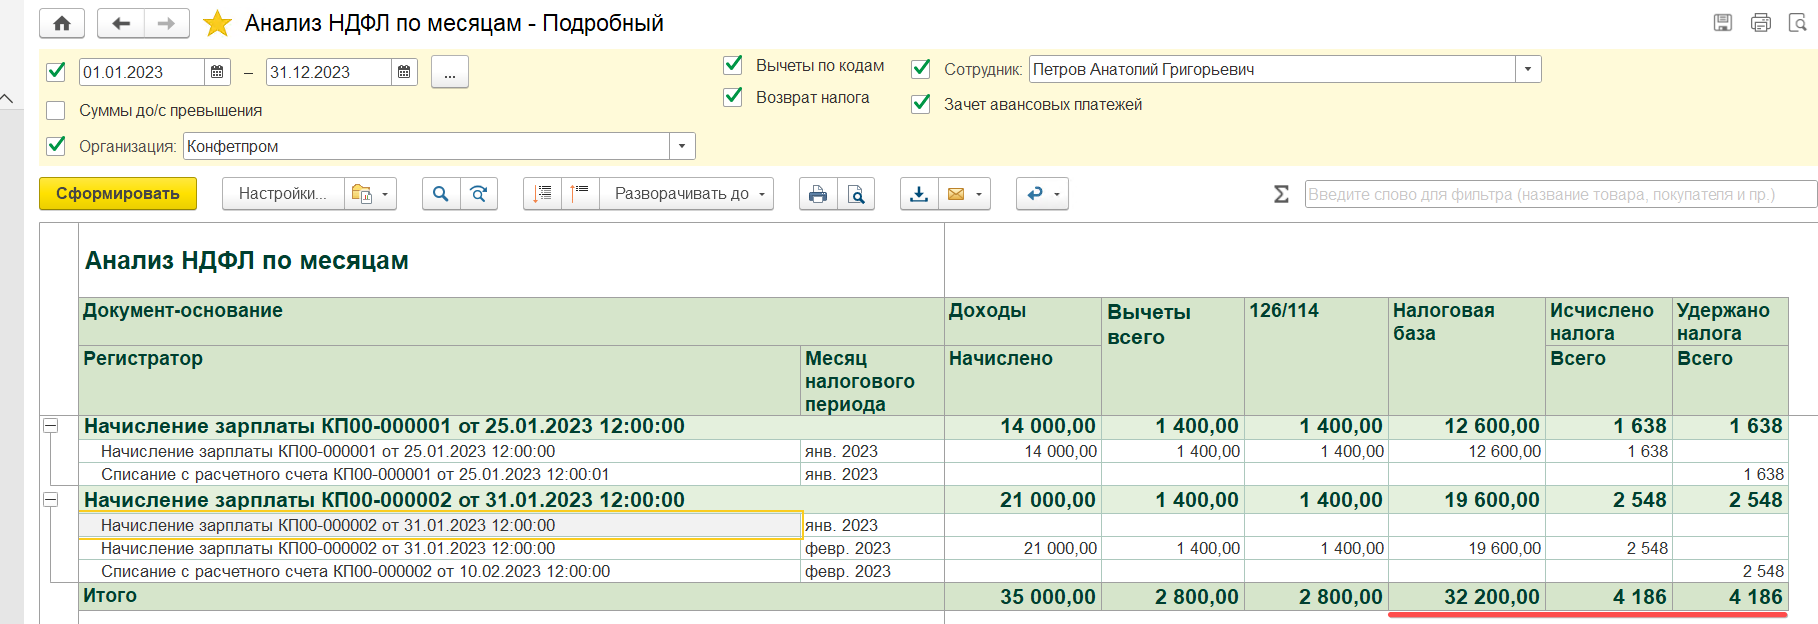Viewport: 1818px width, 624px height.
Task: Collapse the КП00-000001 document group
Action: 50,426
